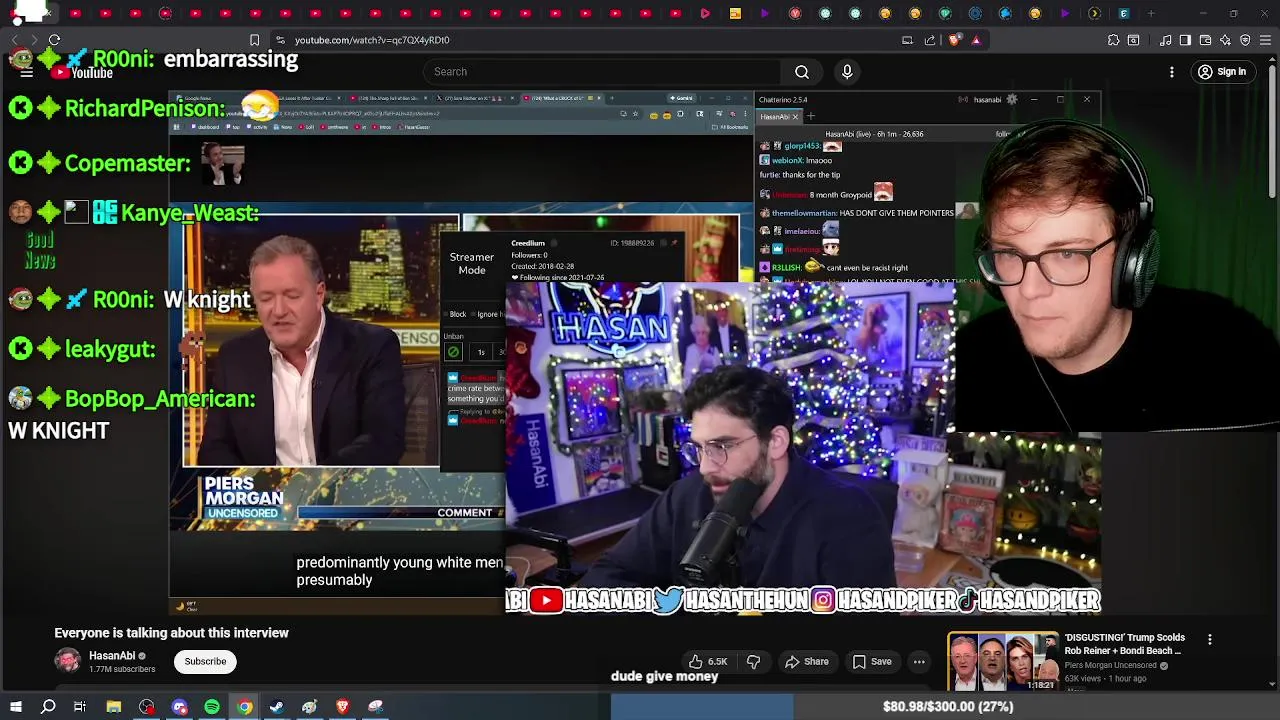Click the bookmark icon in address bar

pyautogui.click(x=254, y=40)
